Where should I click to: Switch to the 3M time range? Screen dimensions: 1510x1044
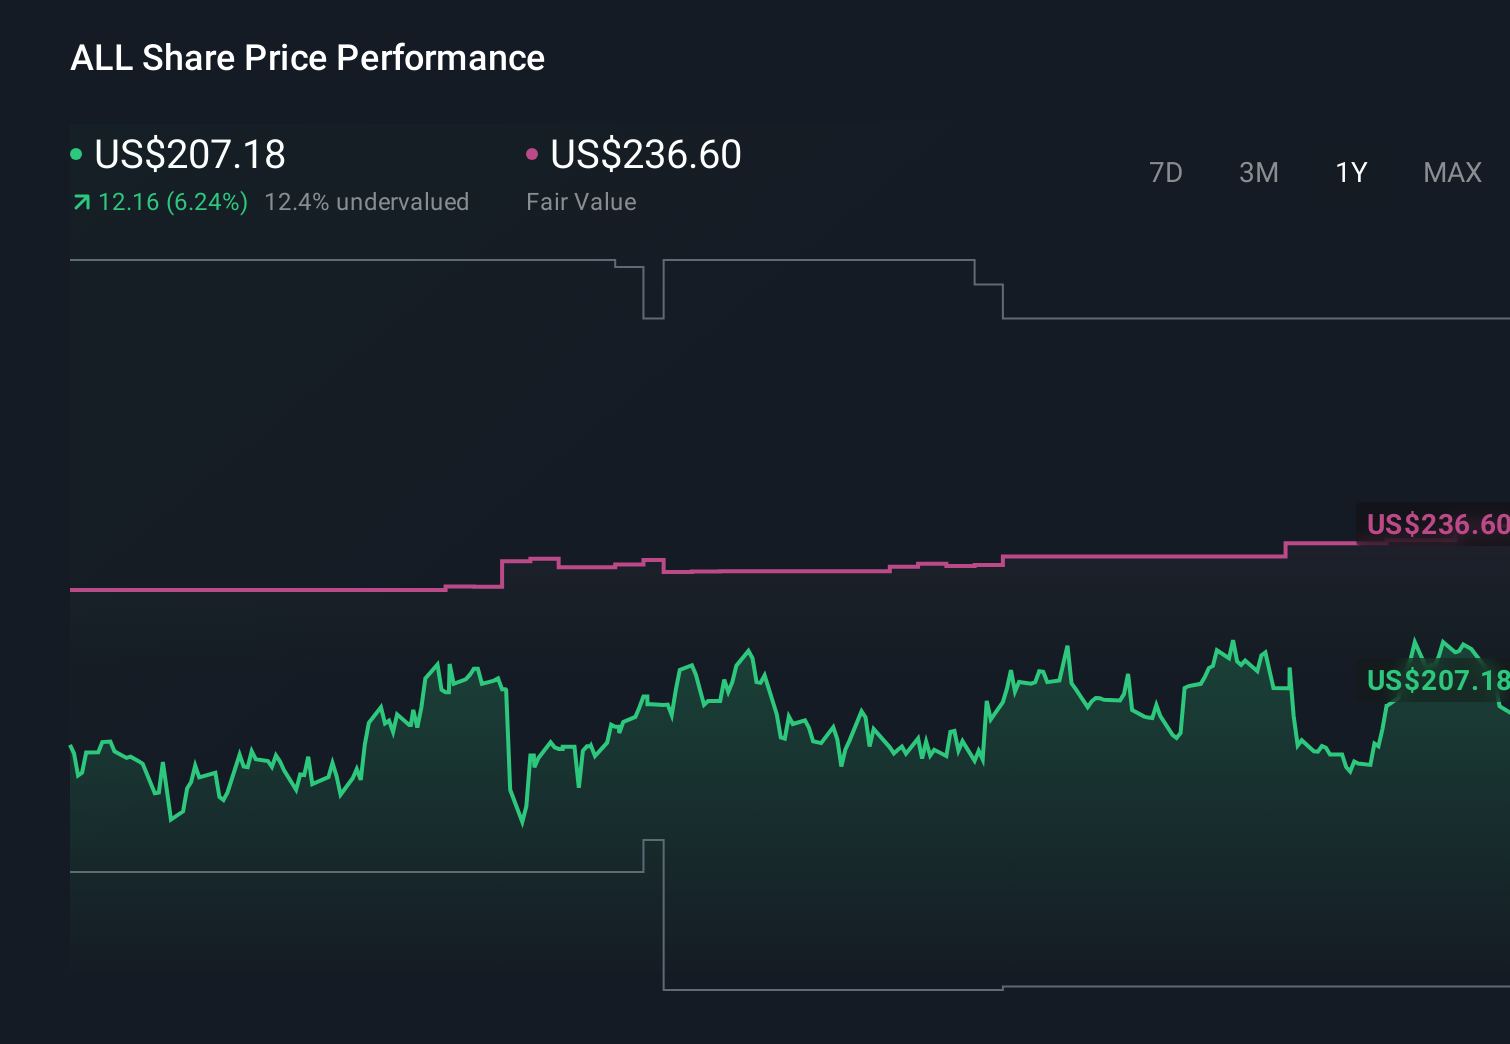click(1258, 172)
